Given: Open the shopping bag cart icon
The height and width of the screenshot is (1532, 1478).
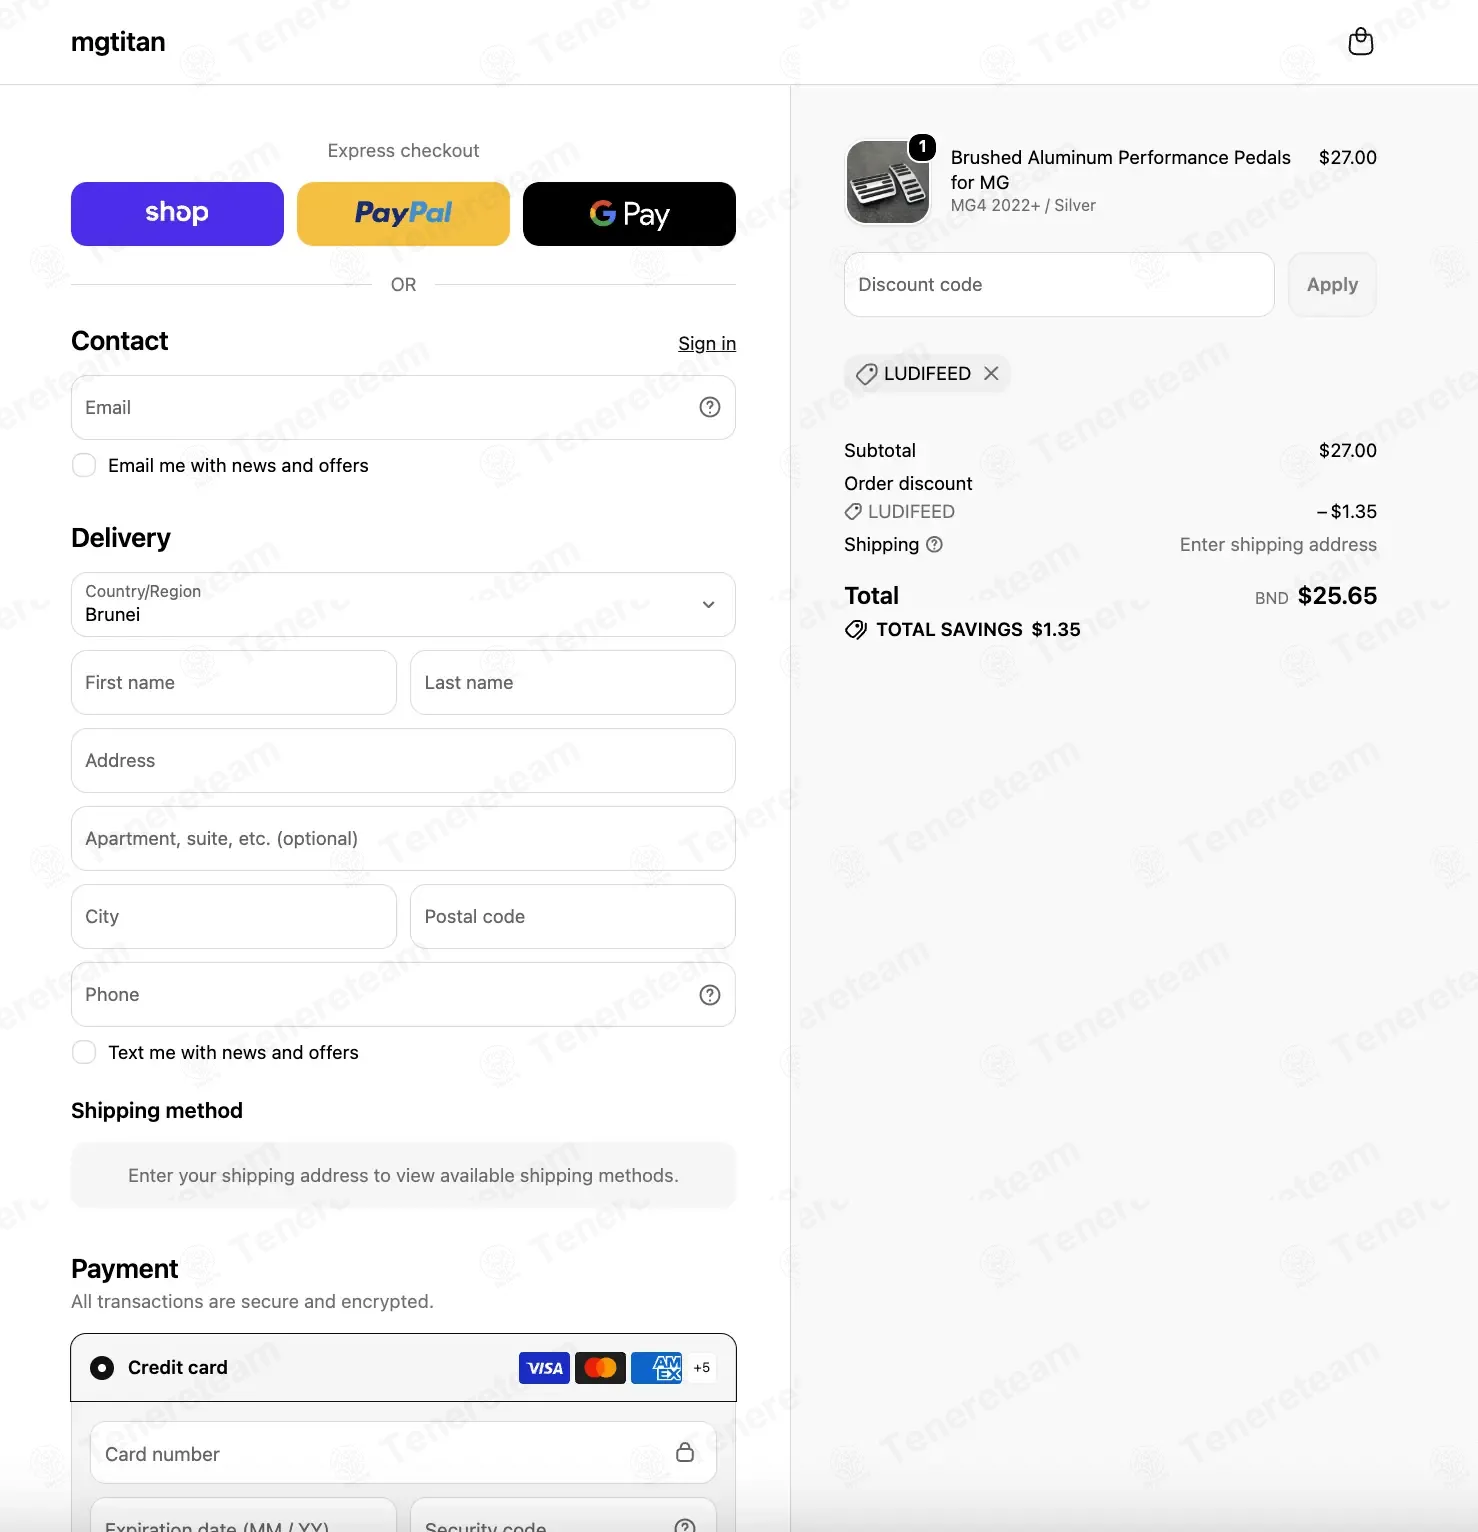Looking at the screenshot, I should click(1360, 42).
